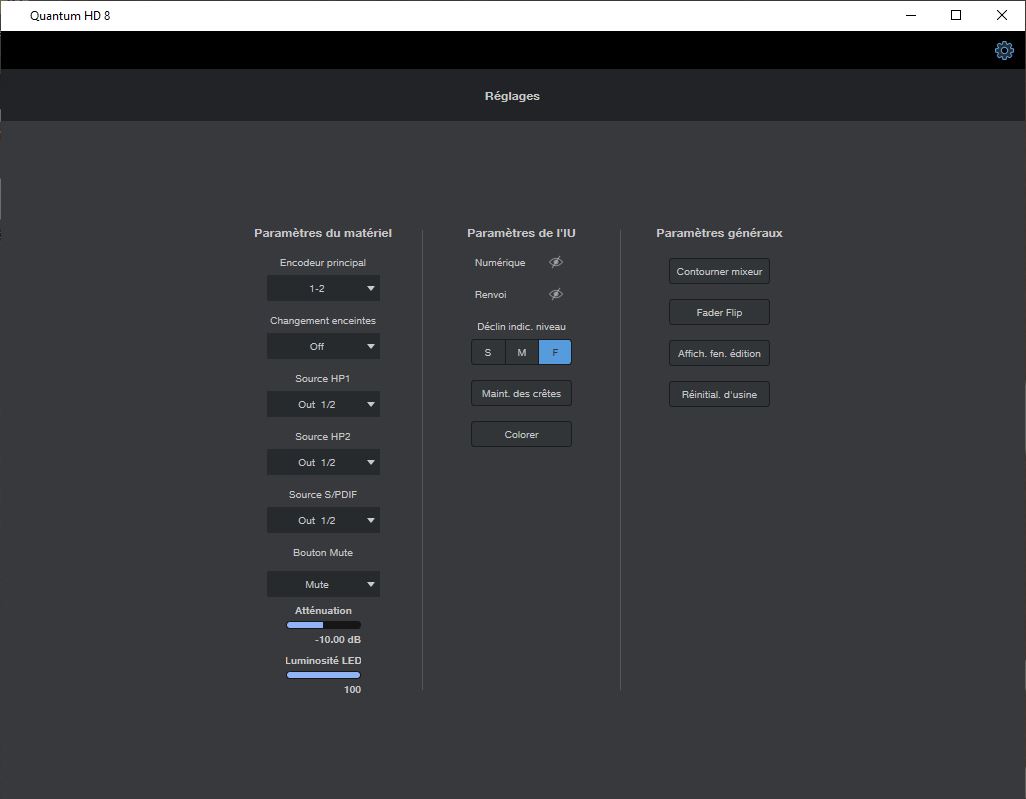Click the Atténuation slider bar

click(323, 625)
